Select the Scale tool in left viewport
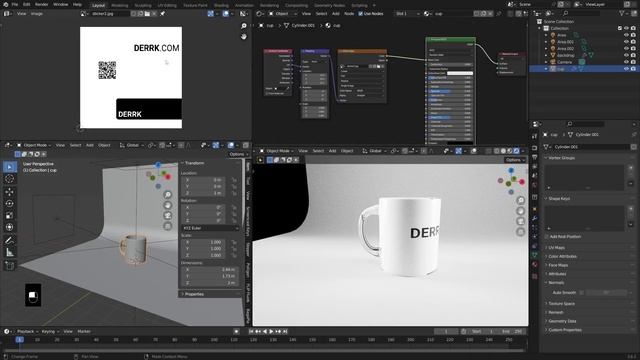Viewport: 640px width, 360px height. pyautogui.click(x=10, y=216)
